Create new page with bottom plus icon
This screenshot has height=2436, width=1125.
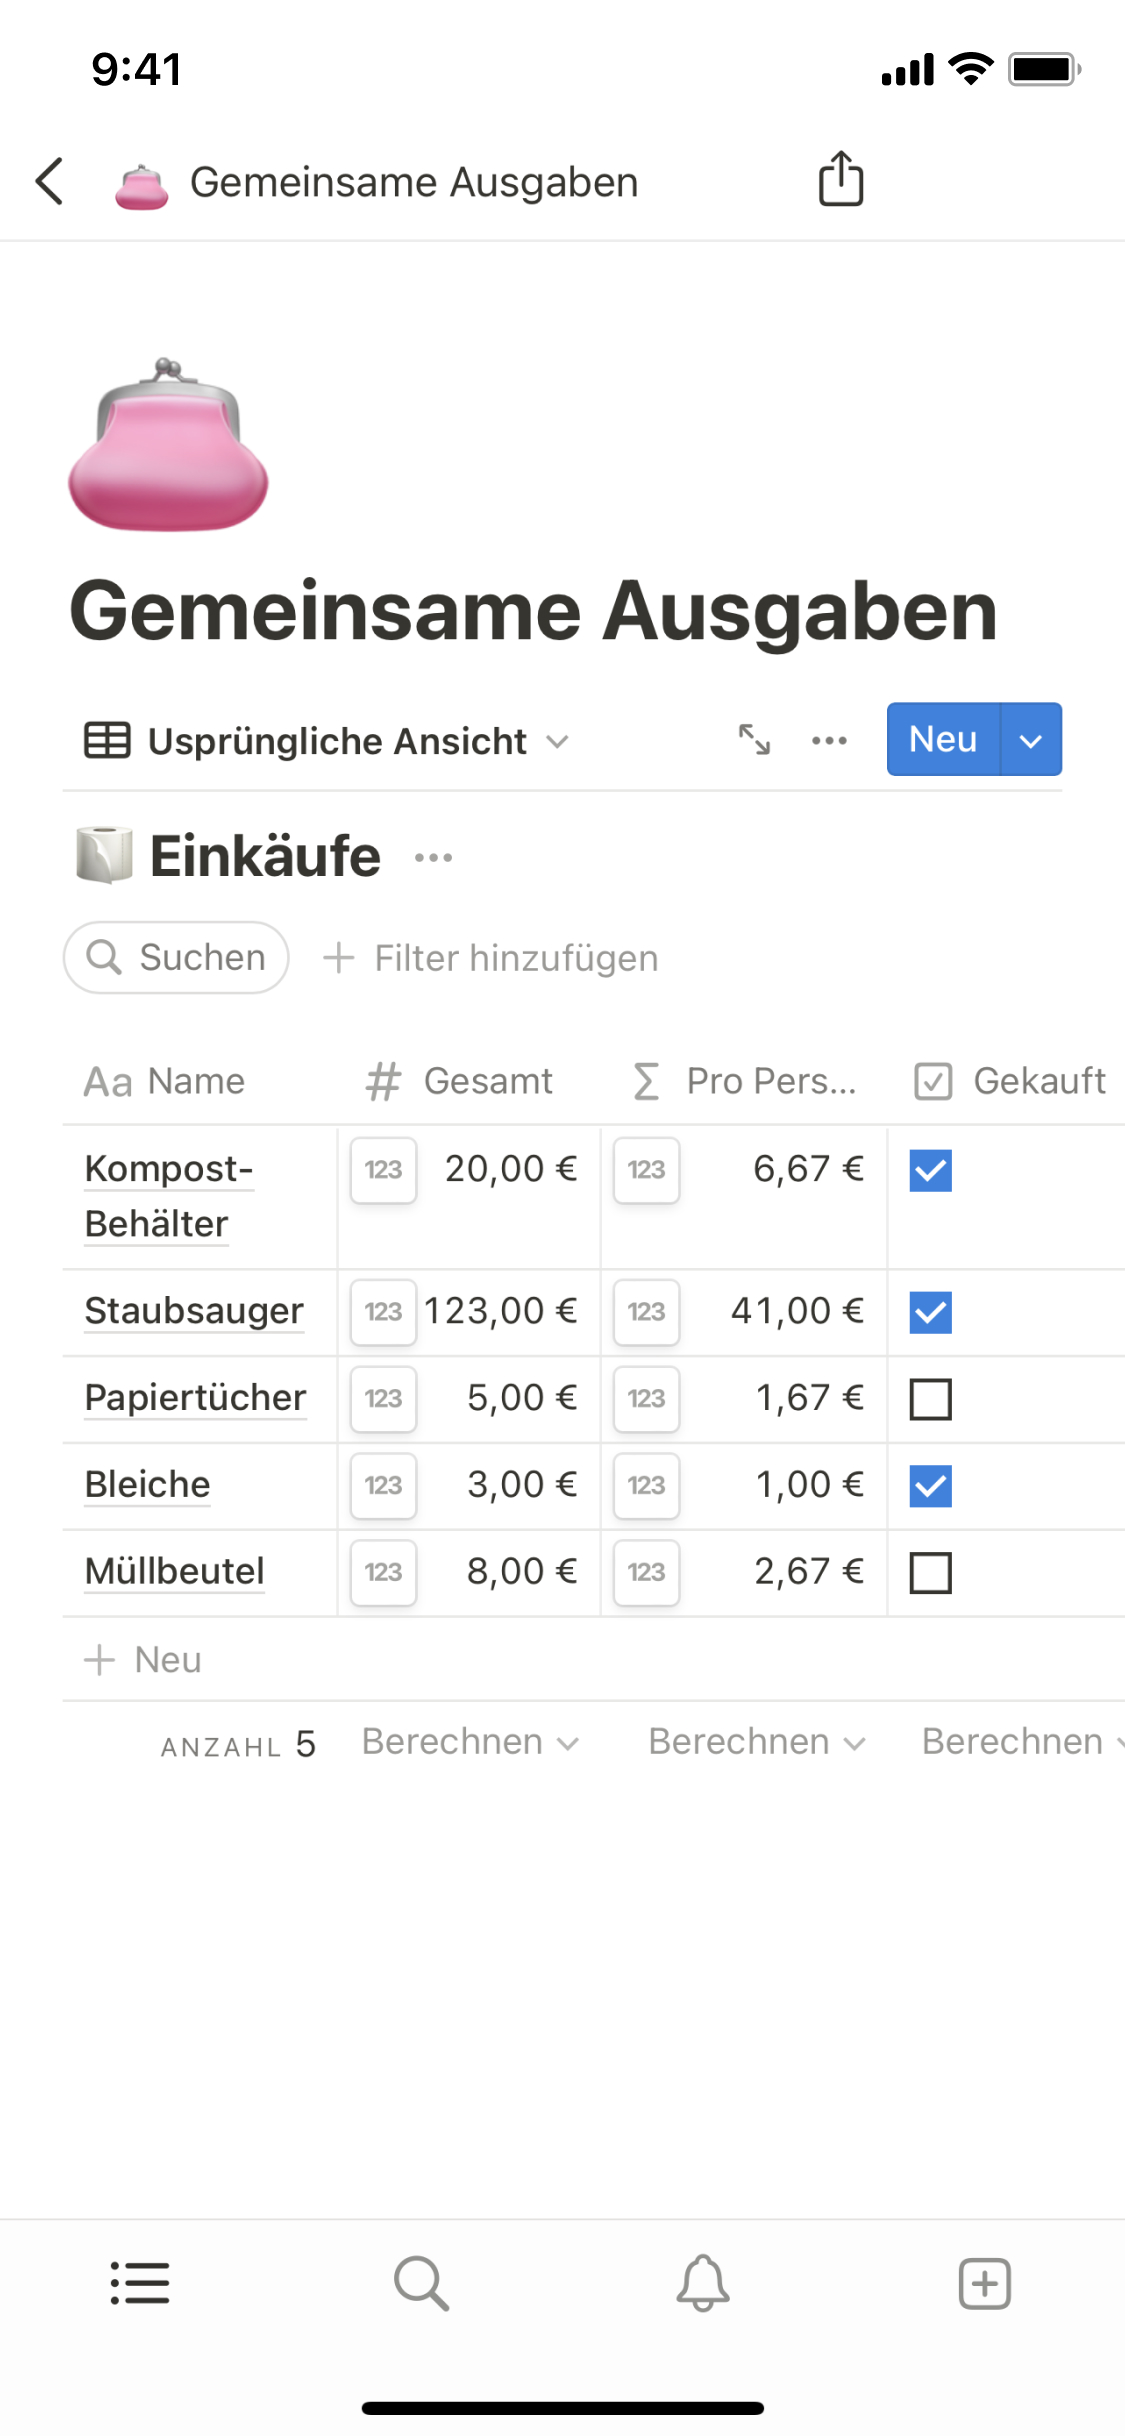click(x=985, y=2284)
